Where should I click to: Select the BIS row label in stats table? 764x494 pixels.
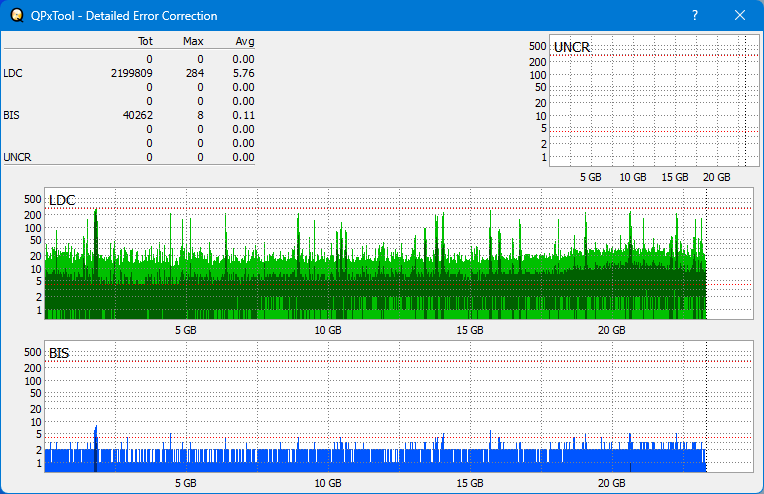(x=11, y=115)
